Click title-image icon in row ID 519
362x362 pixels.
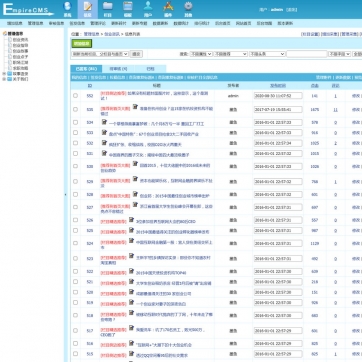pos(131,302)
